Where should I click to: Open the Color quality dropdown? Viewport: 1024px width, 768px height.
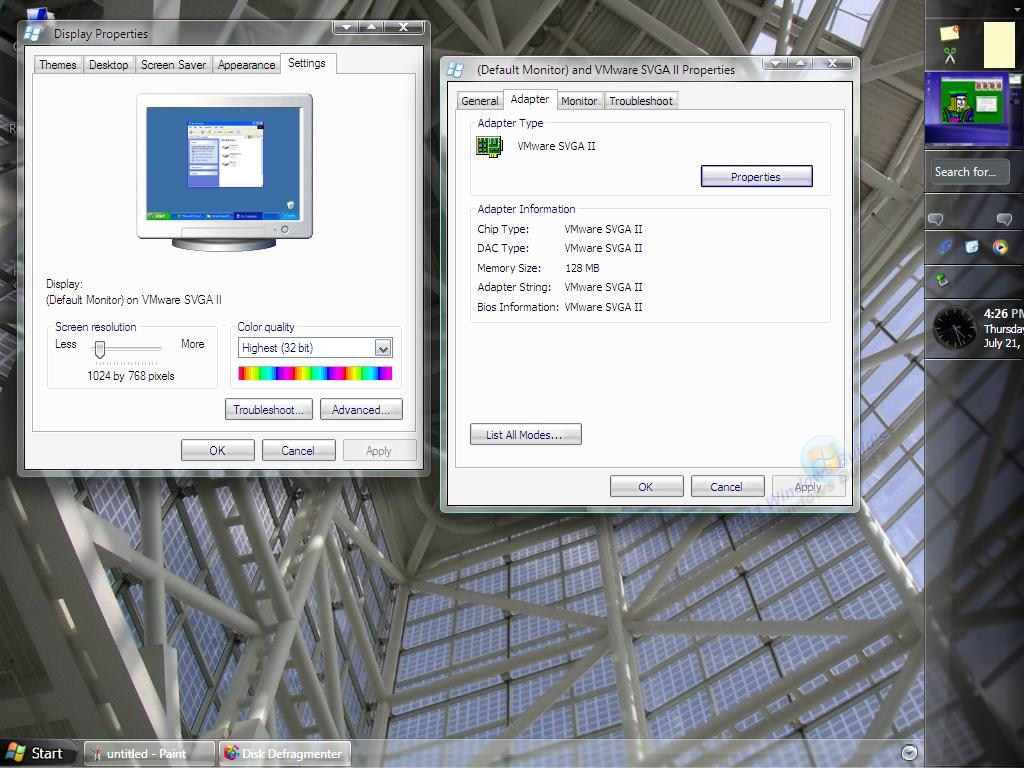coord(383,348)
